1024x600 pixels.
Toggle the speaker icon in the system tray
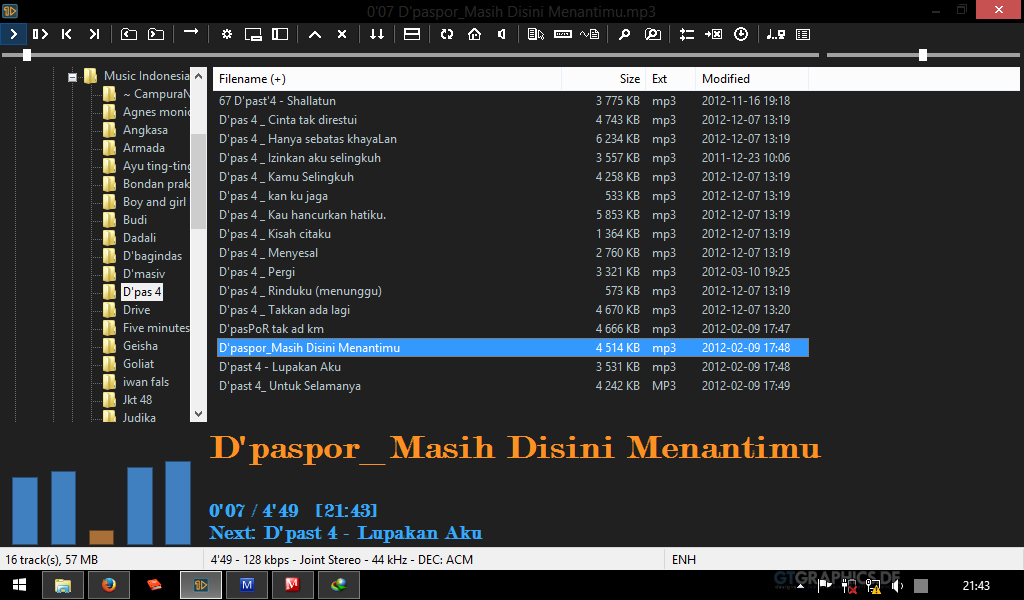tap(897, 585)
